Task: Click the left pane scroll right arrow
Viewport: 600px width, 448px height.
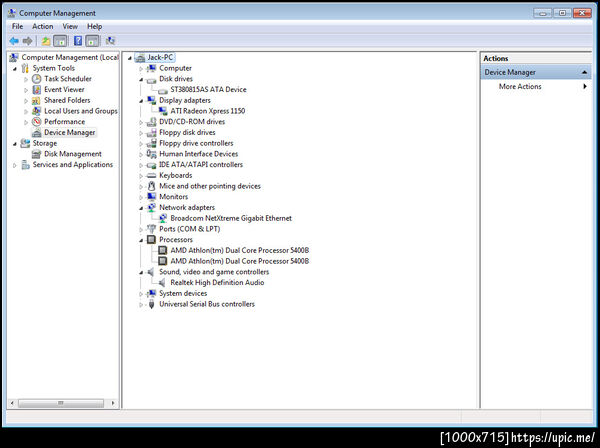Action: (x=113, y=403)
